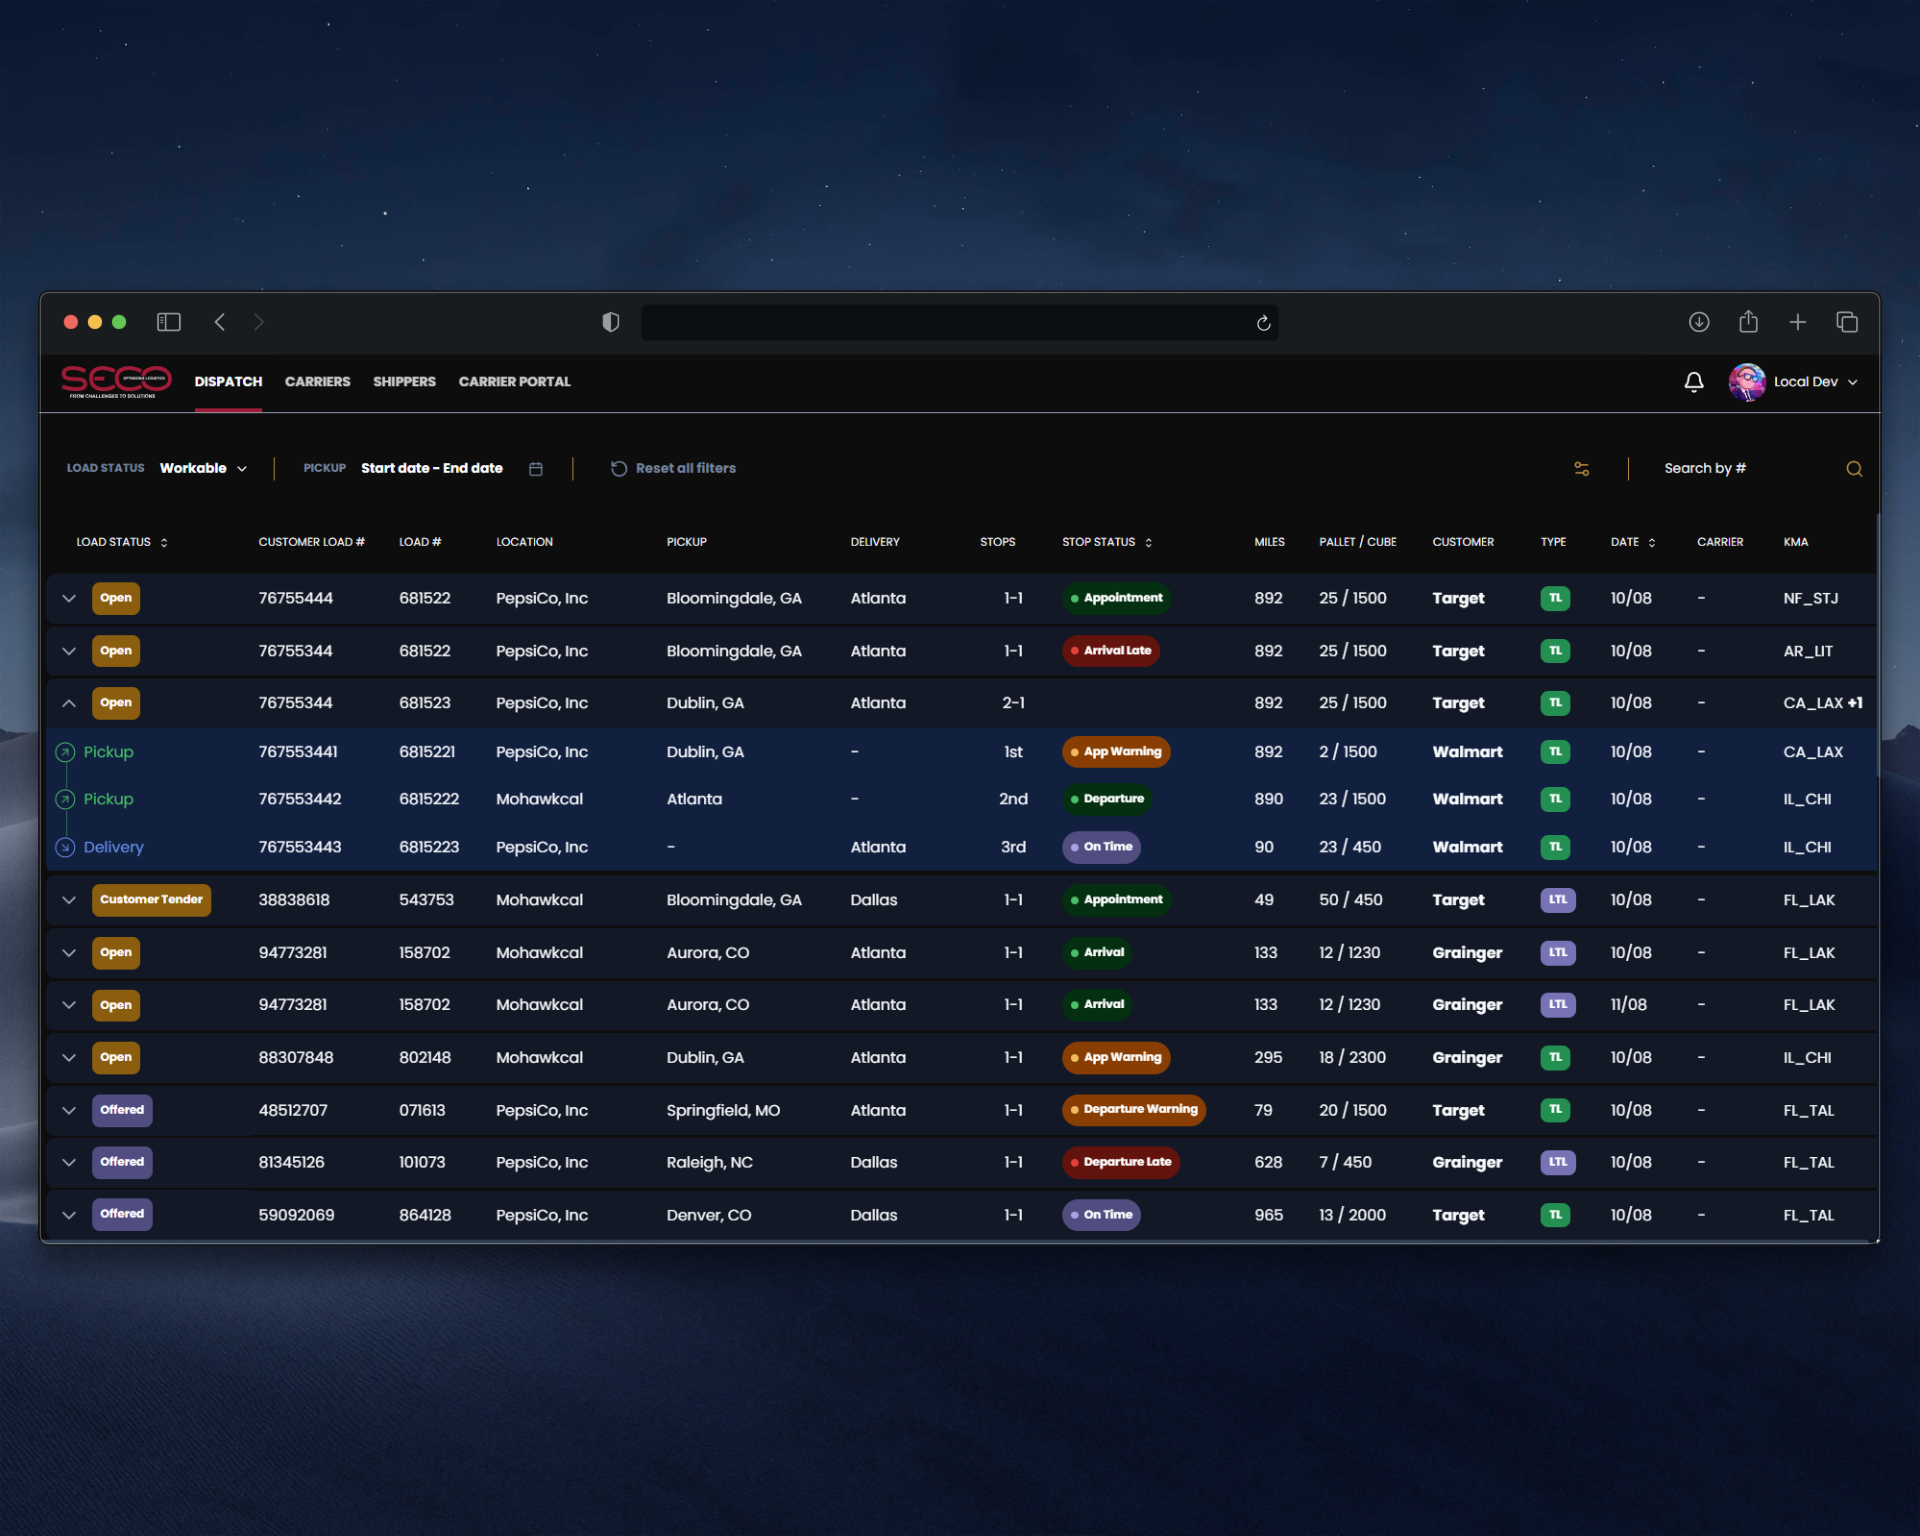The image size is (1920, 1536).
Task: Reload page with the refresh icon
Action: [1263, 323]
